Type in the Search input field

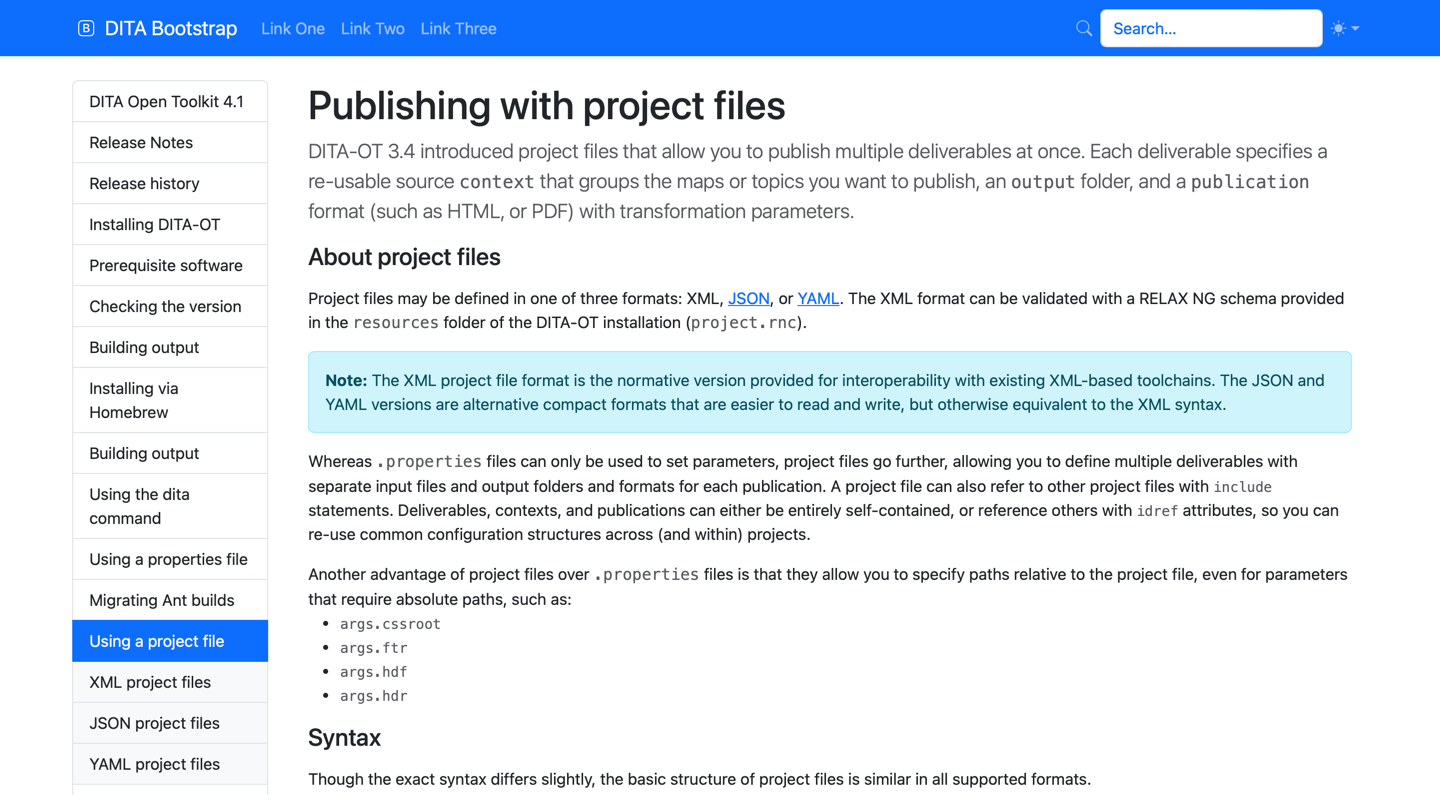point(1210,28)
